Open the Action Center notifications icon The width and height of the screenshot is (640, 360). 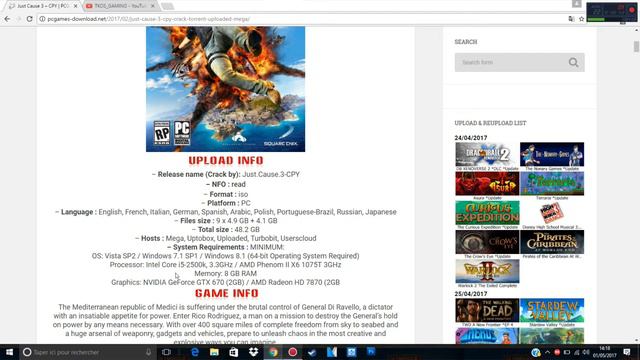tap(627, 352)
